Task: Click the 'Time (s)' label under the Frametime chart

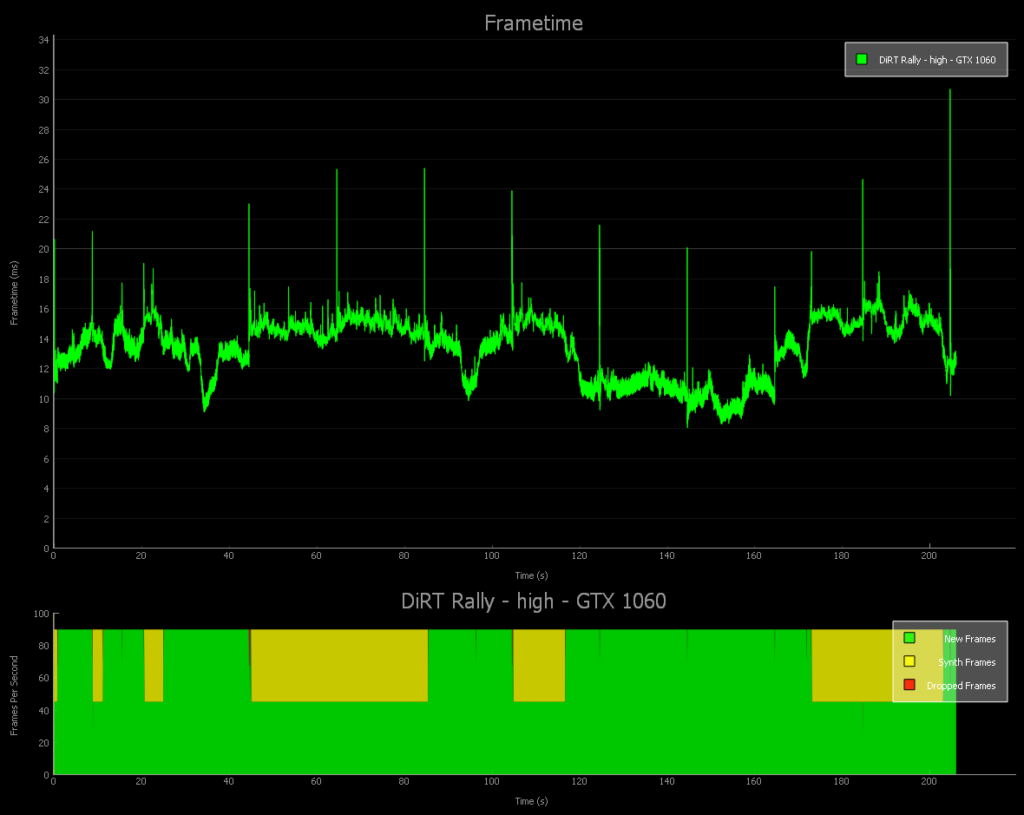Action: (x=531, y=575)
